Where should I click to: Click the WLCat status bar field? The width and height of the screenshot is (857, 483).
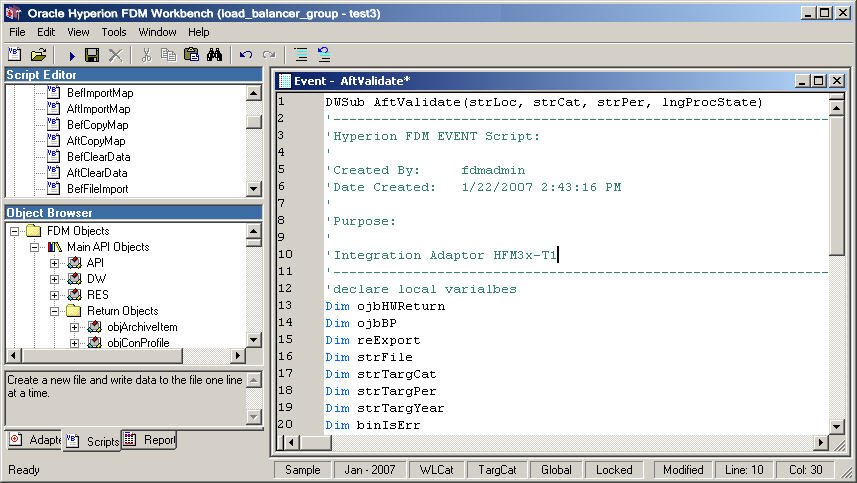pos(437,470)
